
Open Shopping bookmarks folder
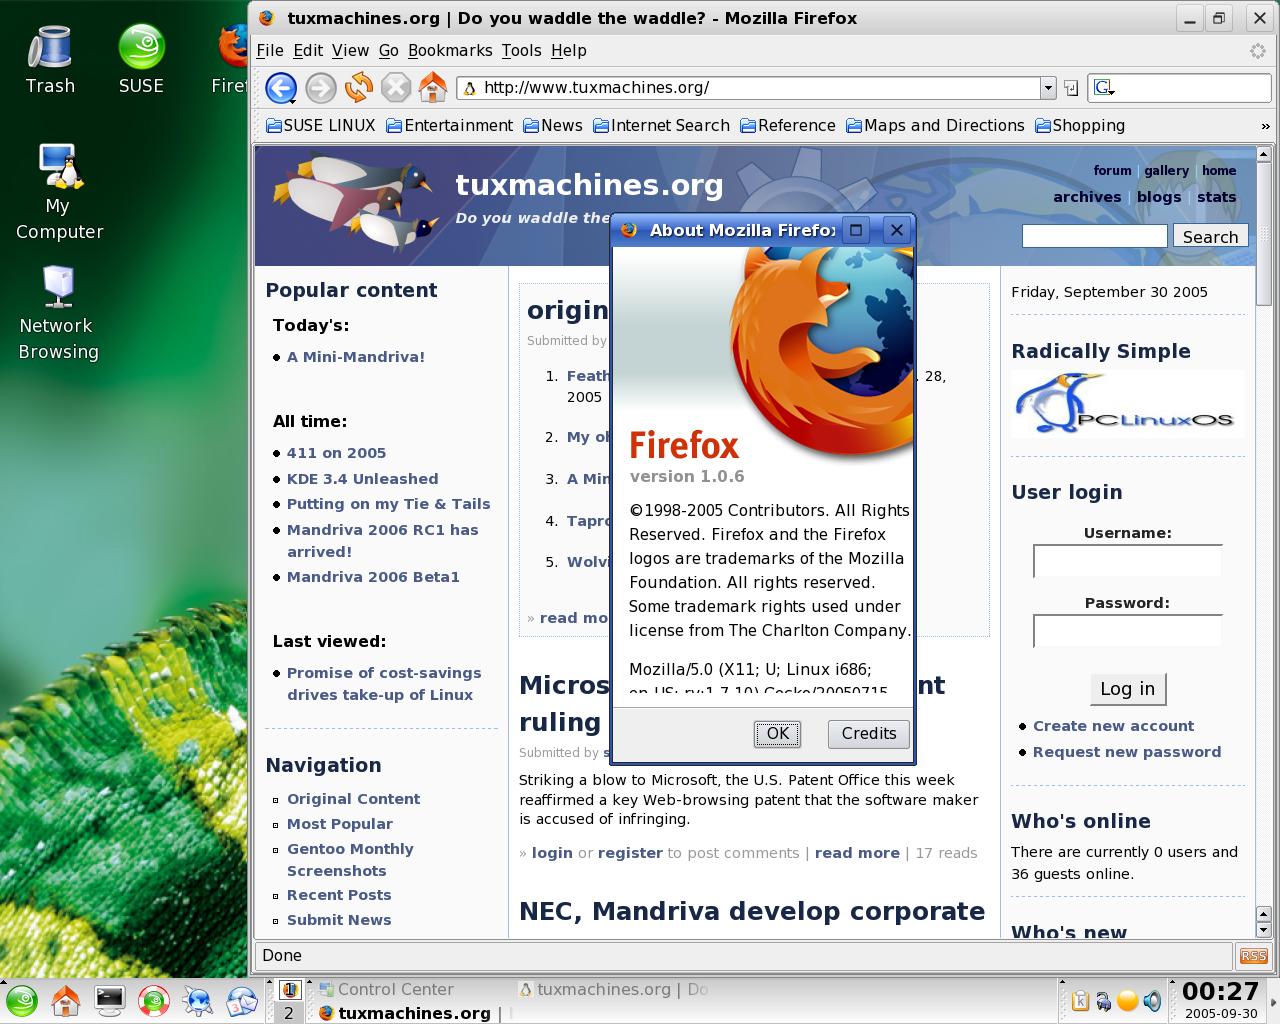[x=1080, y=126]
